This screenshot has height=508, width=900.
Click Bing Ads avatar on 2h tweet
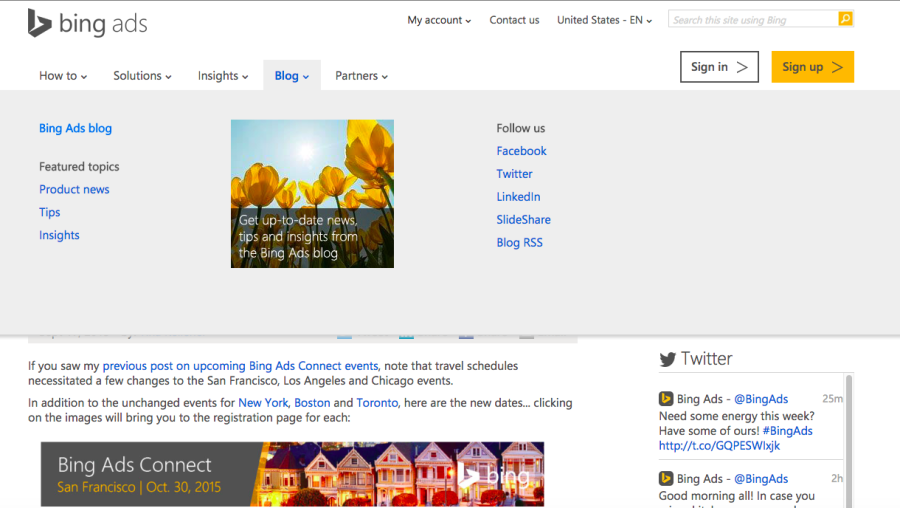click(x=666, y=478)
